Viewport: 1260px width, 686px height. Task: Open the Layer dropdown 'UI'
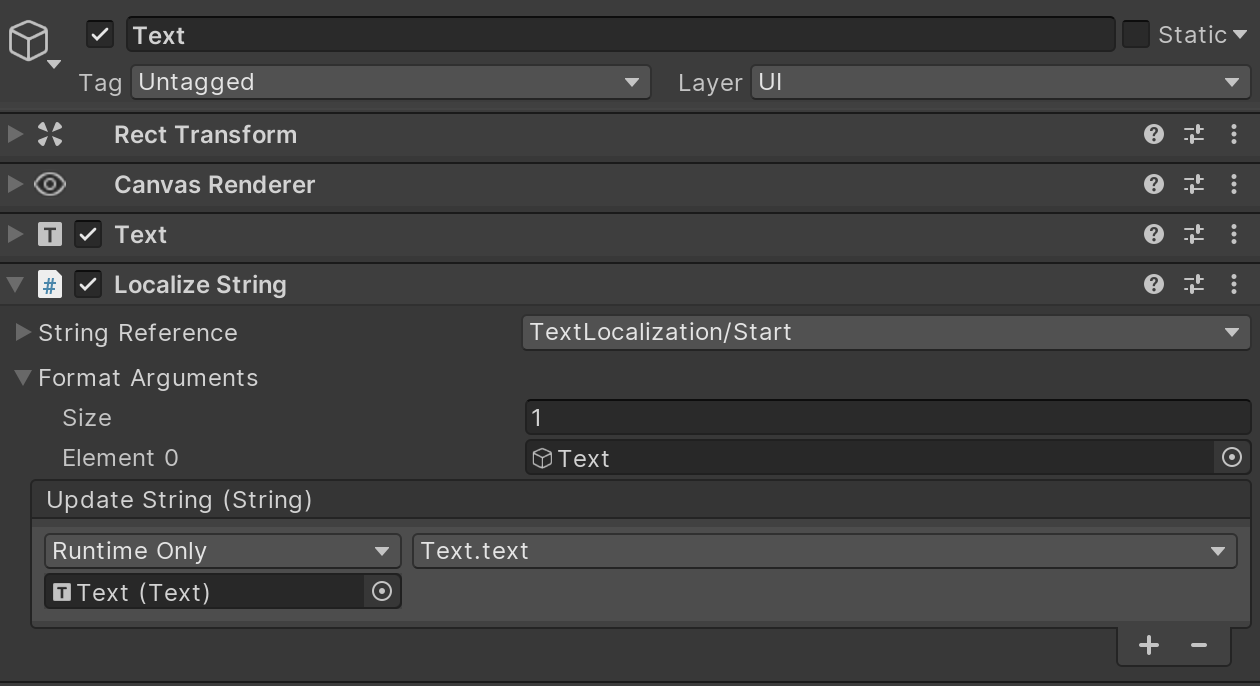coord(1001,82)
